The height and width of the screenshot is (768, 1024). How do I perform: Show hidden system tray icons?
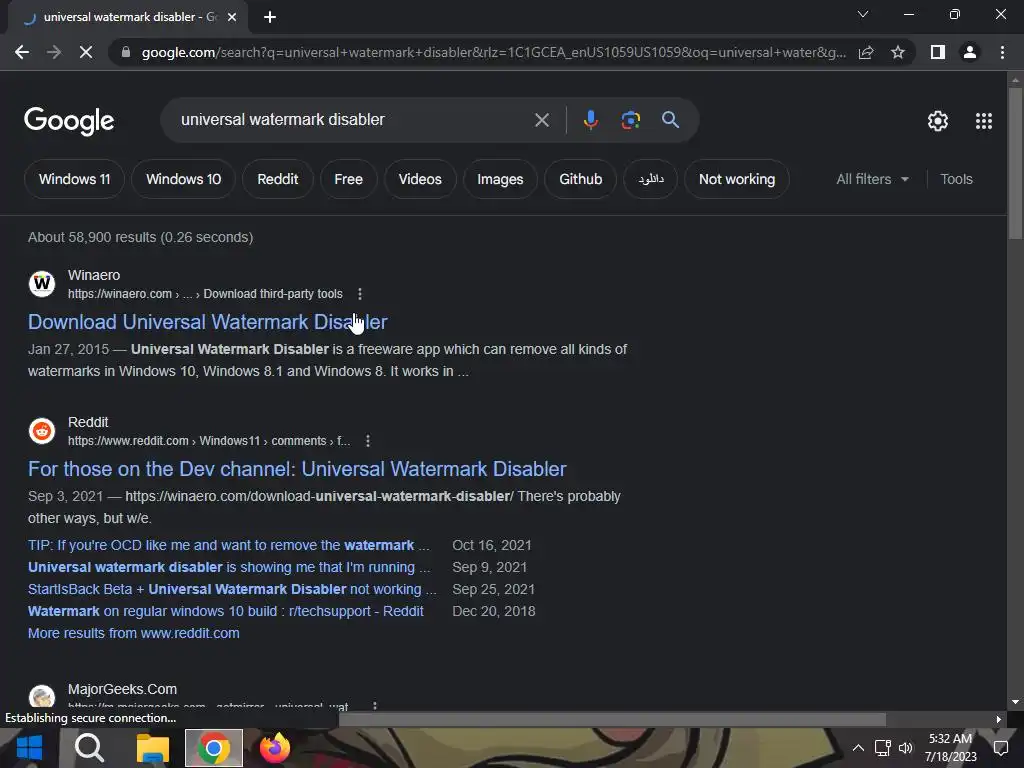858,748
